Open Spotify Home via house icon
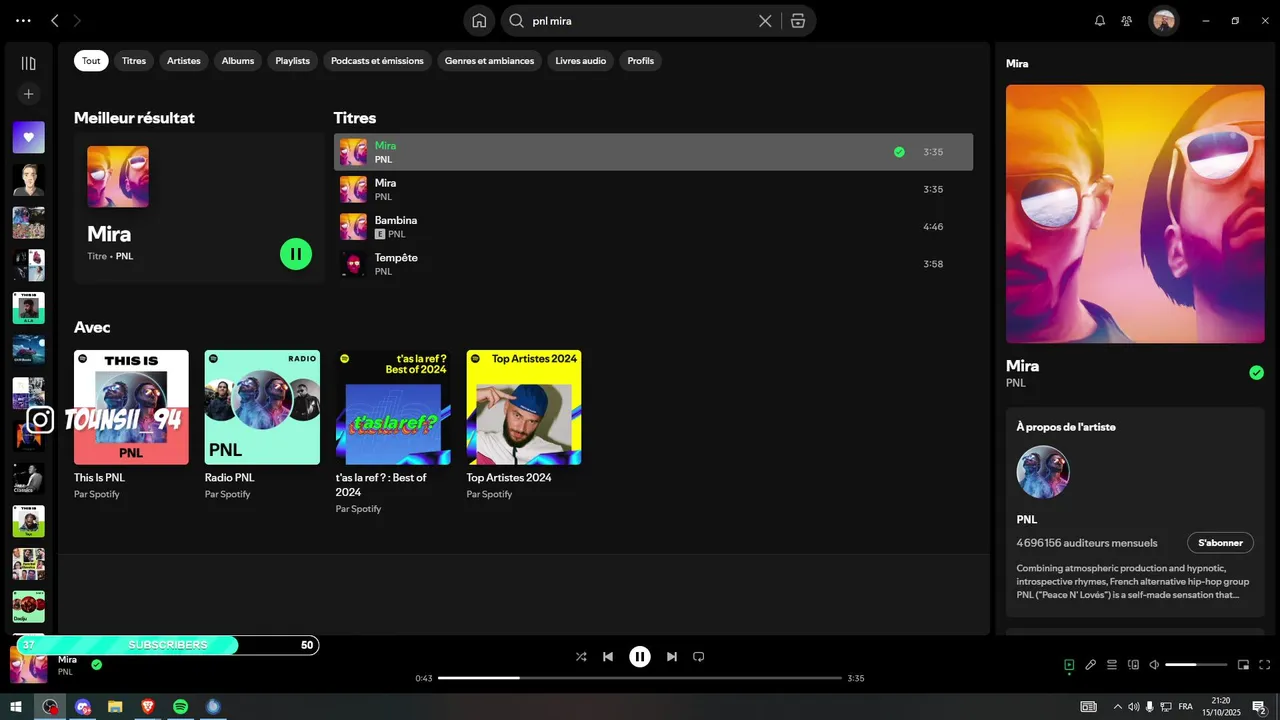 [479, 20]
